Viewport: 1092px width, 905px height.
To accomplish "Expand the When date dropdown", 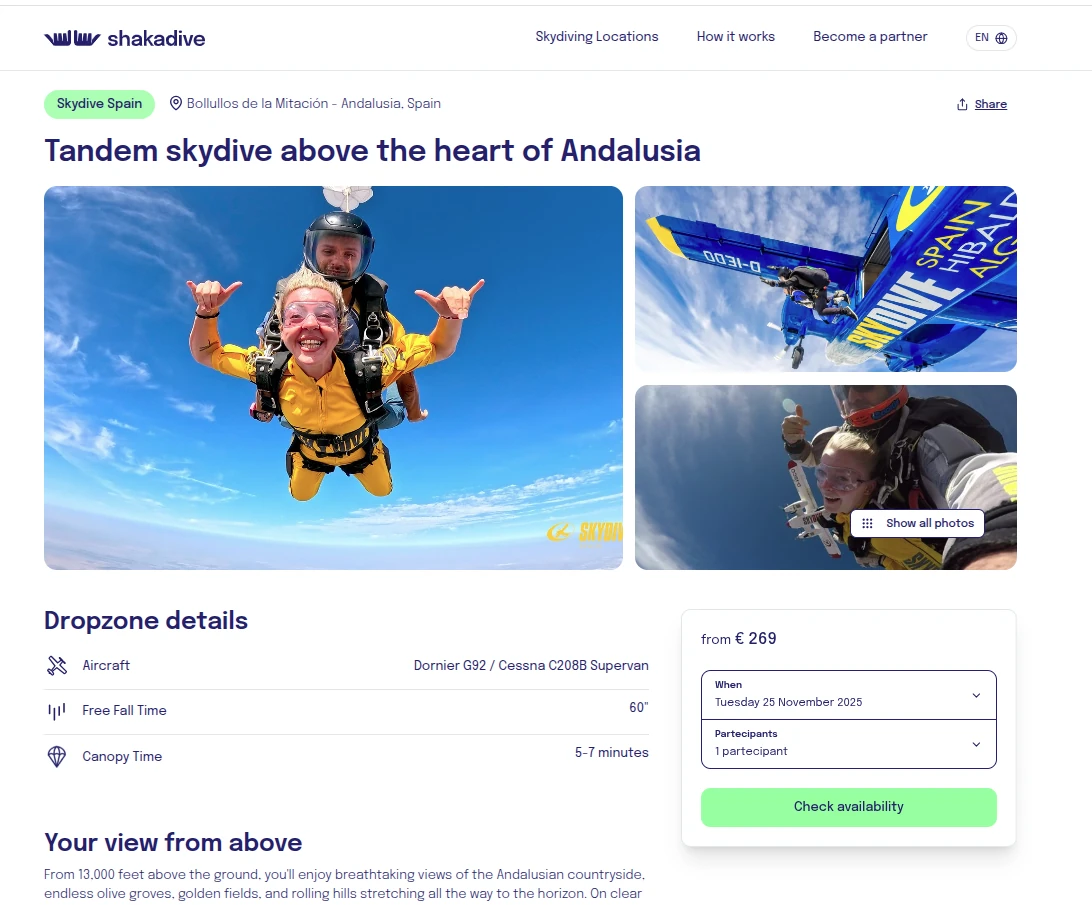I will click(848, 695).
